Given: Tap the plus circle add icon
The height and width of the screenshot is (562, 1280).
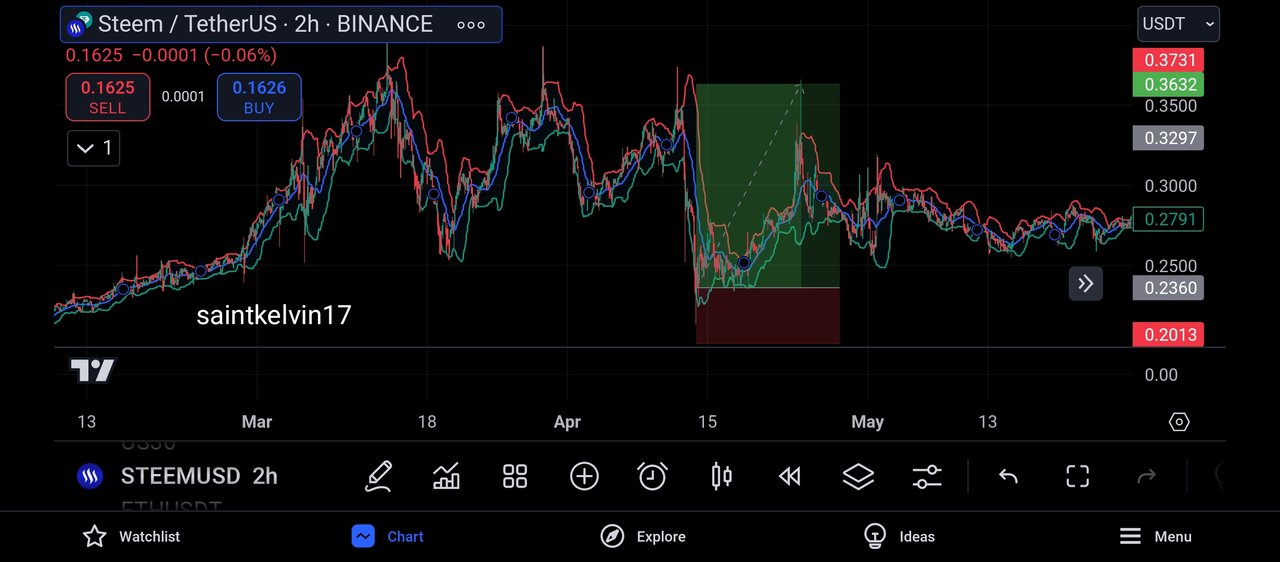Looking at the screenshot, I should point(584,476).
